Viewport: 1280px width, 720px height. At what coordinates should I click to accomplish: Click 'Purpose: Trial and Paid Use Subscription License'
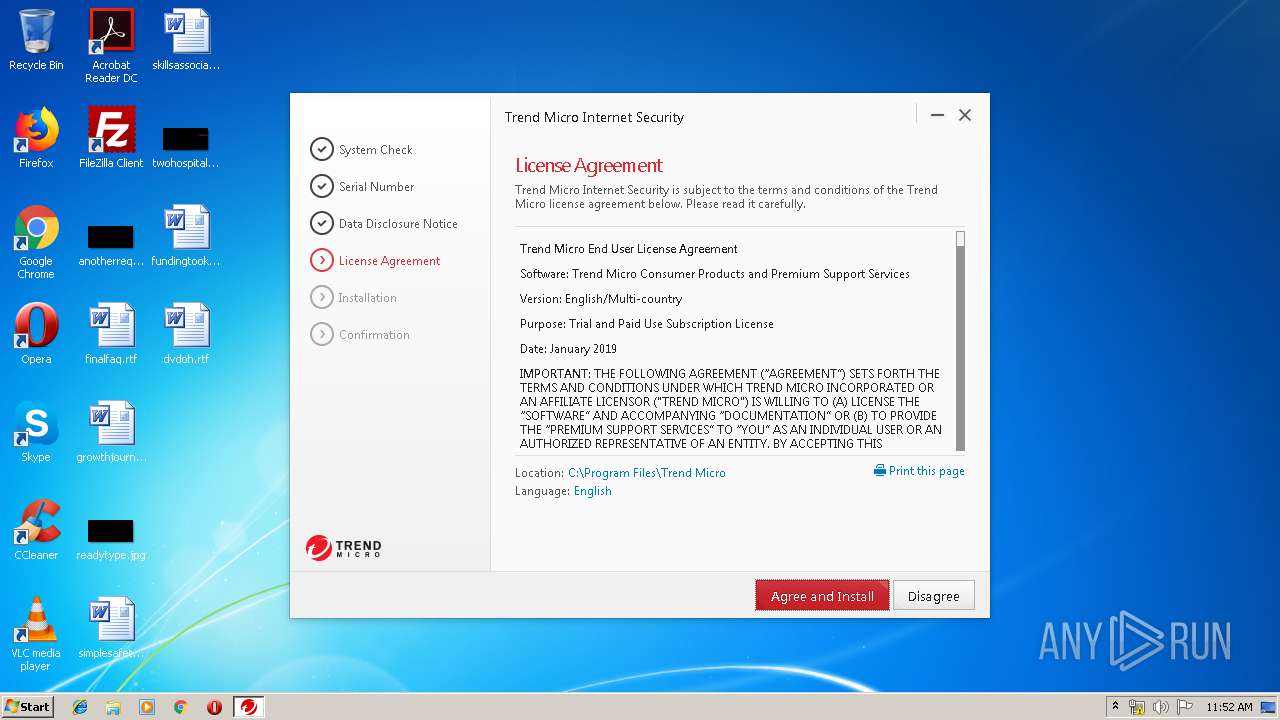tap(647, 324)
